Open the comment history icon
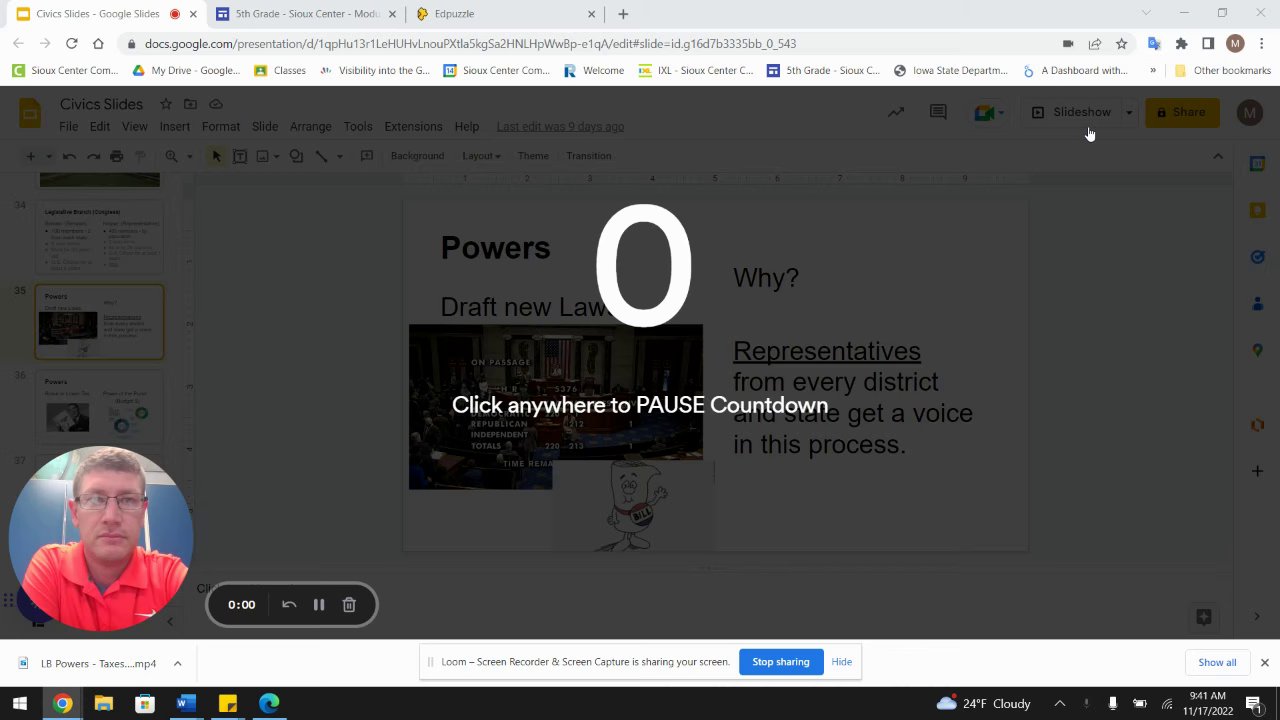Image resolution: width=1280 pixels, height=720 pixels. coord(938,112)
